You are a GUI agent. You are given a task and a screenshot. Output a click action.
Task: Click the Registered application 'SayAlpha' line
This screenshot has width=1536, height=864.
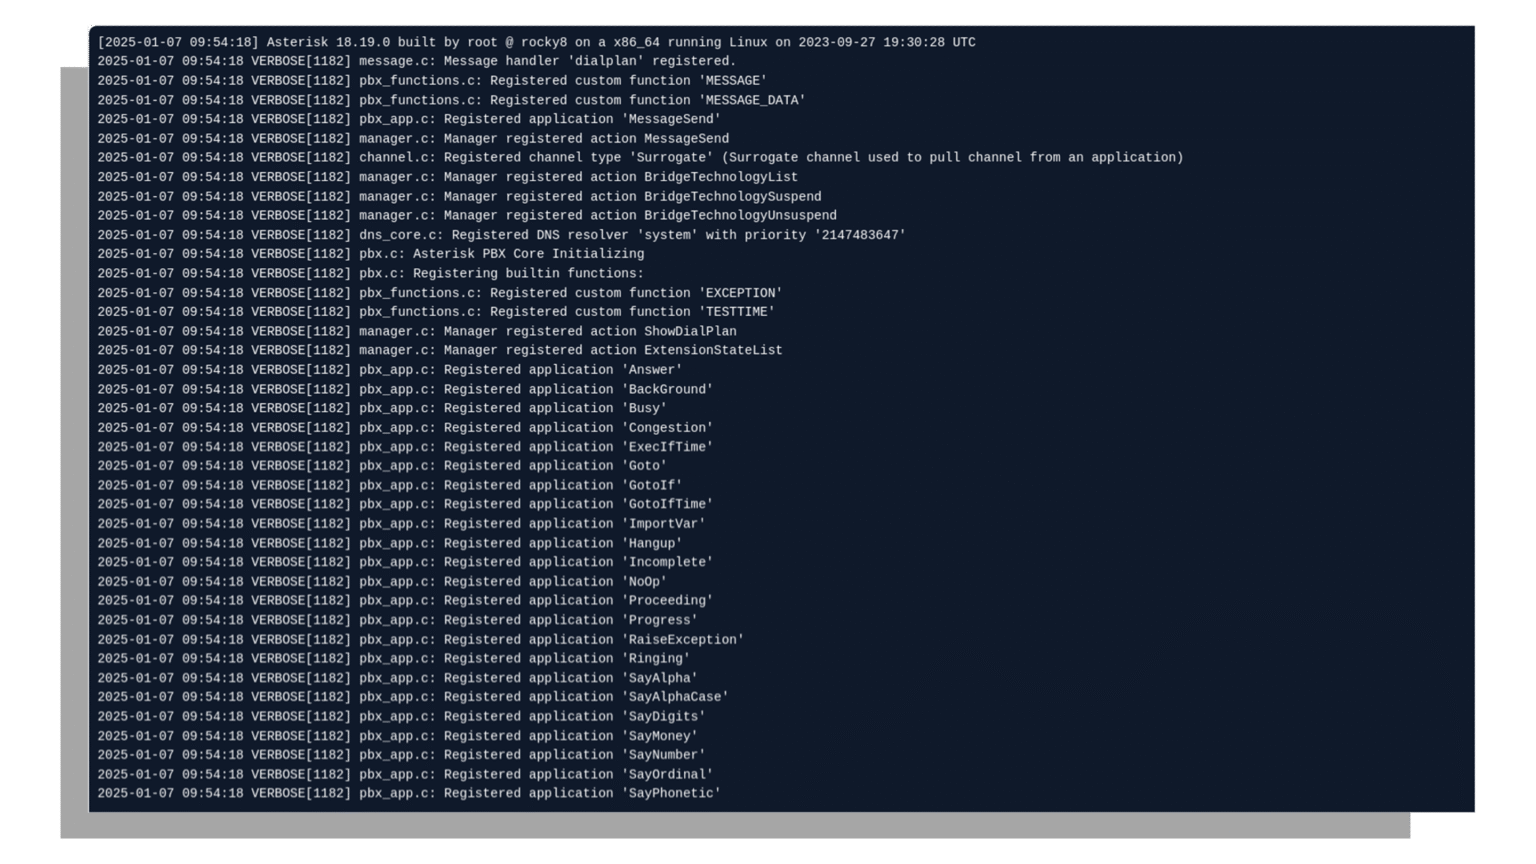pyautogui.click(x=398, y=679)
